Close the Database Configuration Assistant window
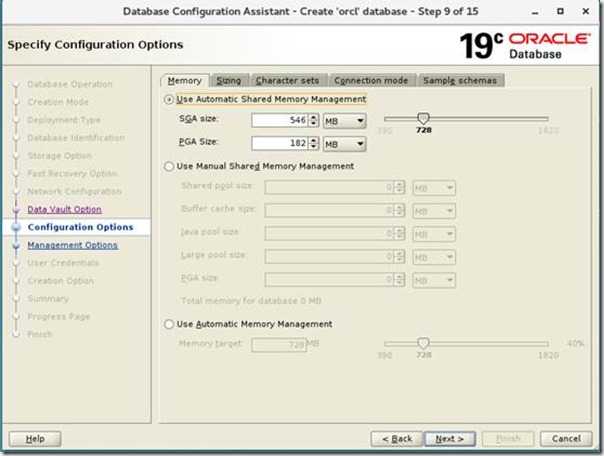 pyautogui.click(x=586, y=12)
